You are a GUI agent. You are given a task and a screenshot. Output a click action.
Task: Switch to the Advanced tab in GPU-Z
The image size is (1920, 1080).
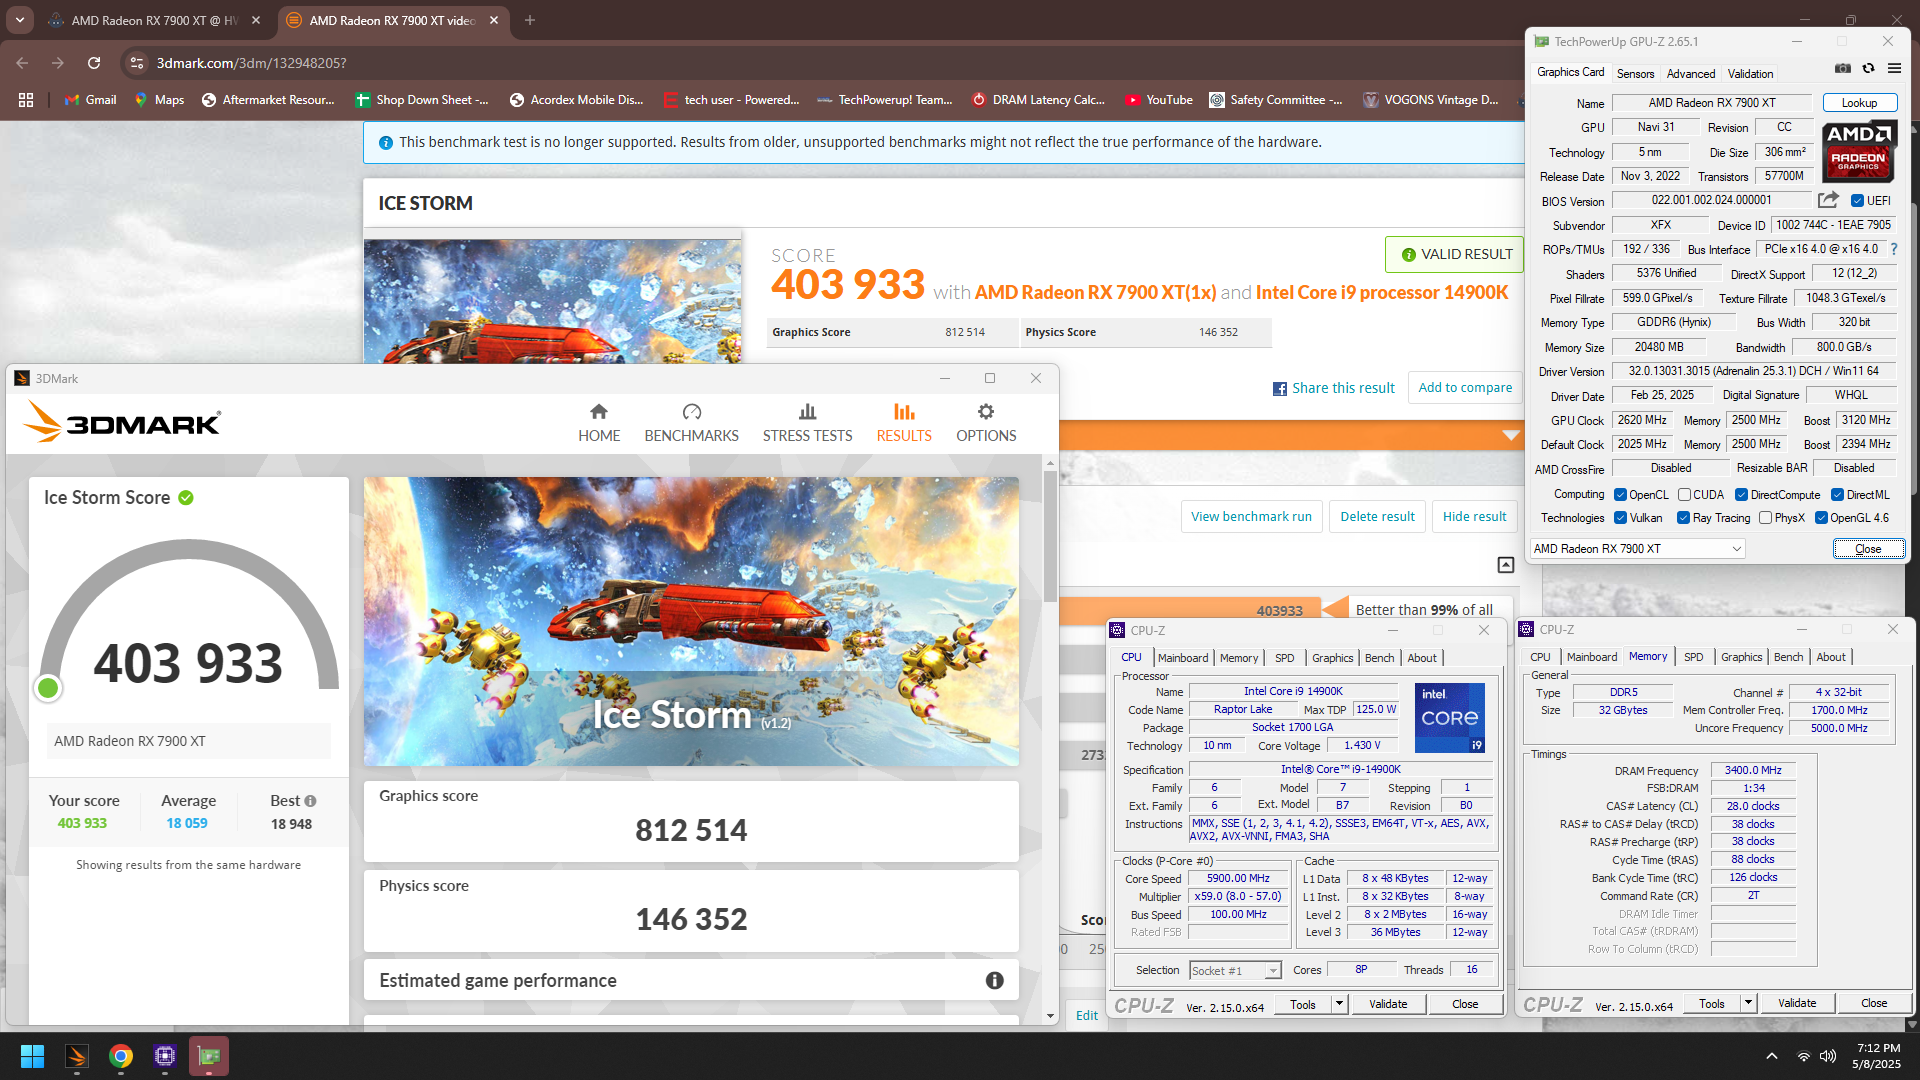pos(1690,74)
